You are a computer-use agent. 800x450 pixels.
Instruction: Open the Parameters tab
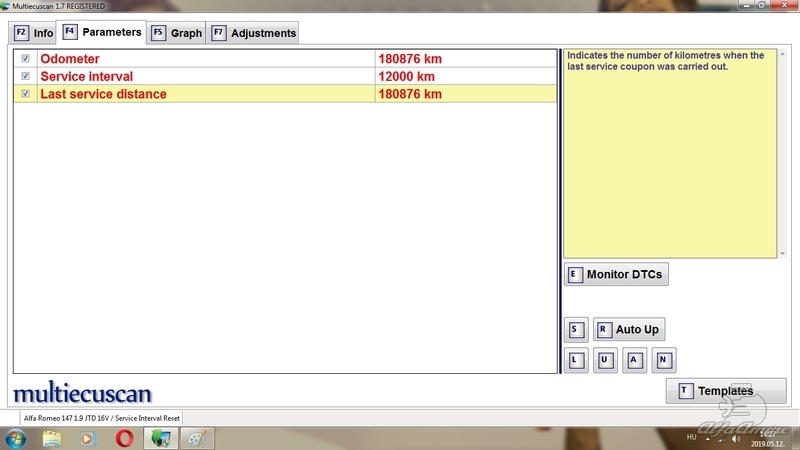coord(102,32)
